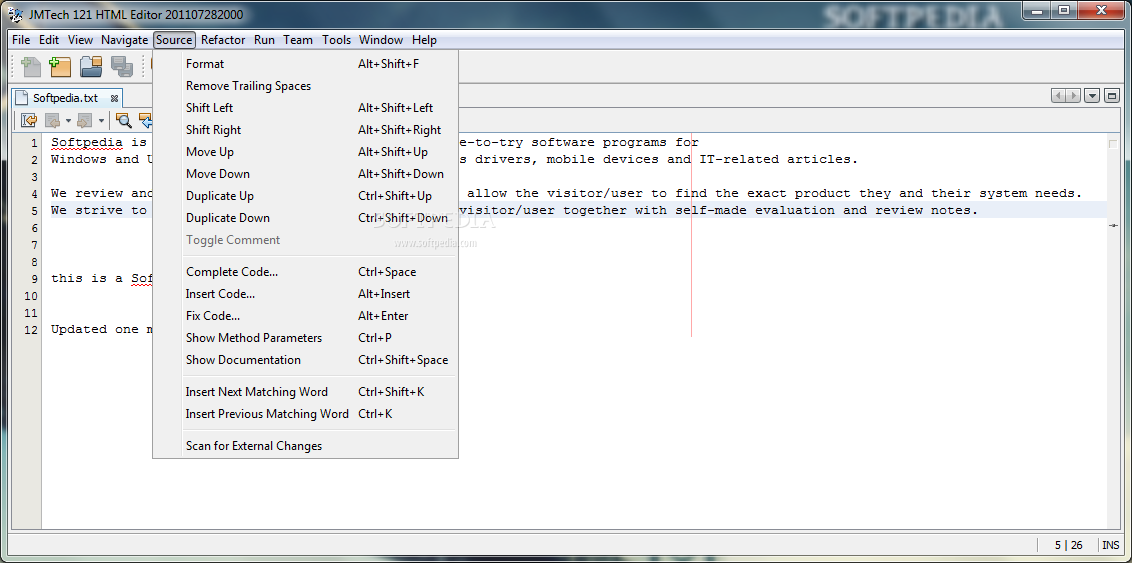Show opened documents list dropdown
Image resolution: width=1132 pixels, height=563 pixels.
[1092, 95]
